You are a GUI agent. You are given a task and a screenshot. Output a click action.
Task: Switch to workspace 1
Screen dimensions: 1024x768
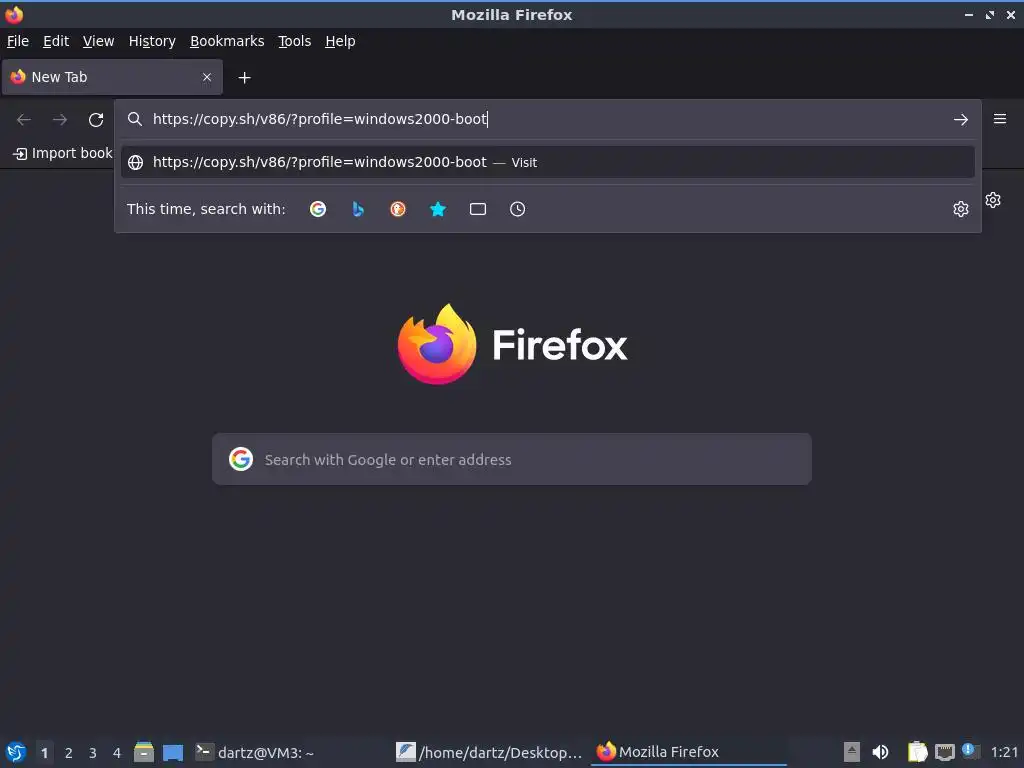point(44,753)
